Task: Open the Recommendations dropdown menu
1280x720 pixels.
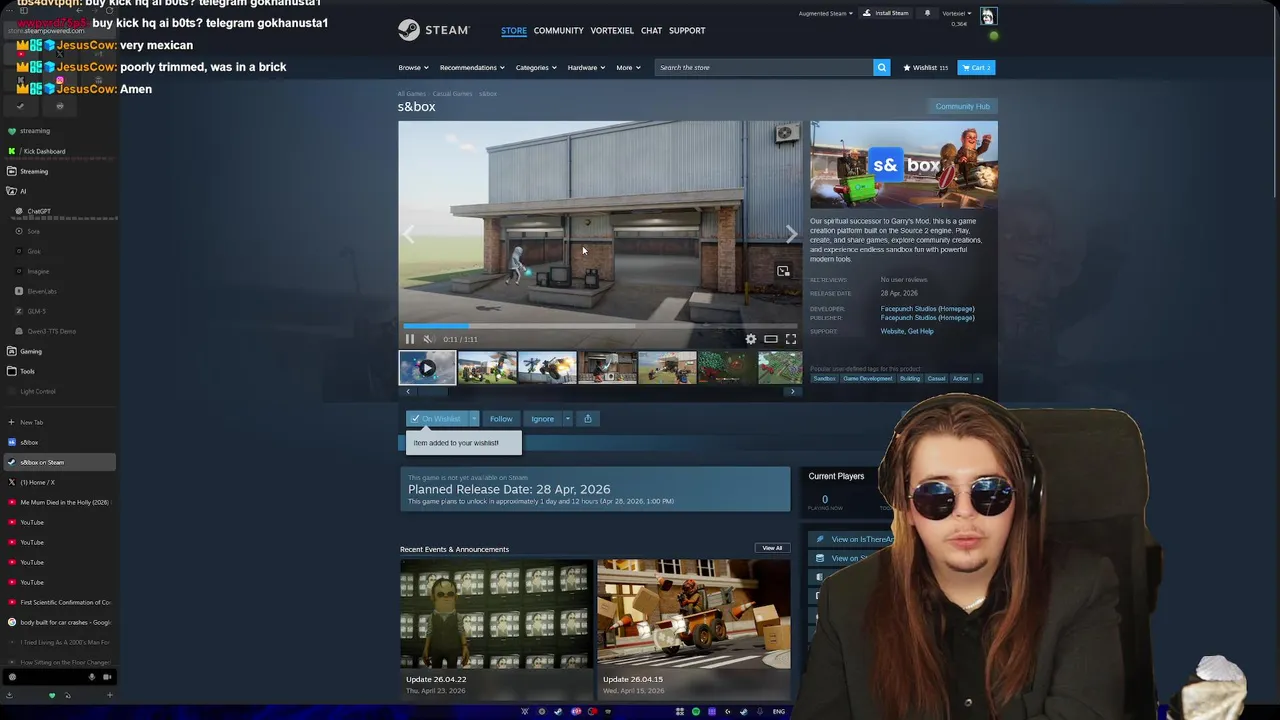Action: (x=472, y=67)
